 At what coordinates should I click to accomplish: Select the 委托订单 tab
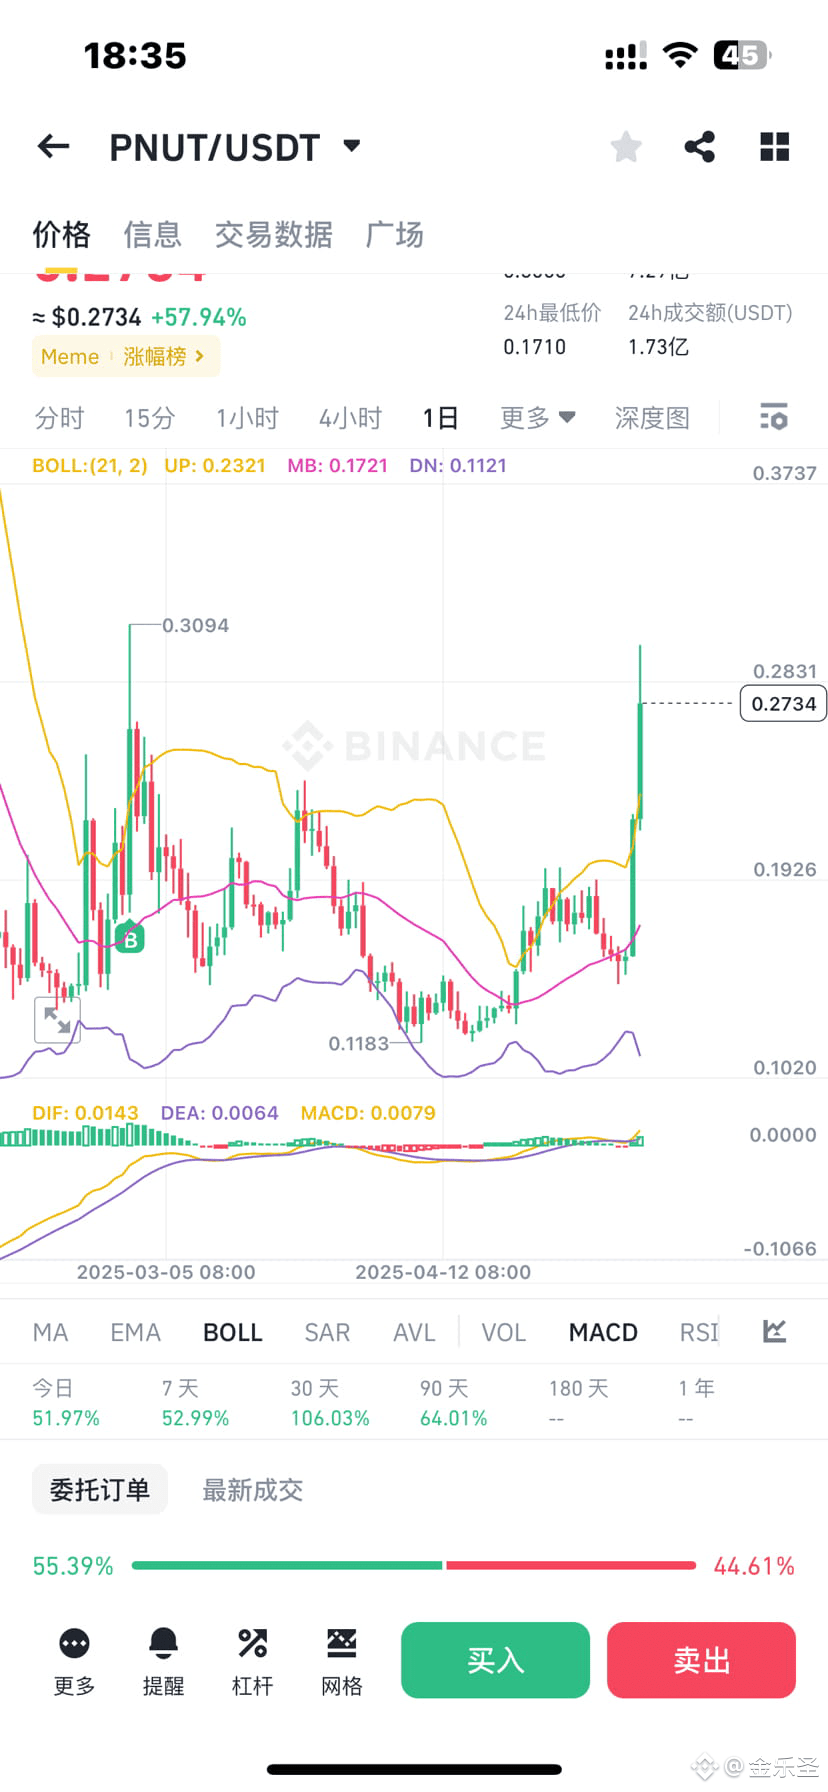pyautogui.click(x=100, y=1490)
